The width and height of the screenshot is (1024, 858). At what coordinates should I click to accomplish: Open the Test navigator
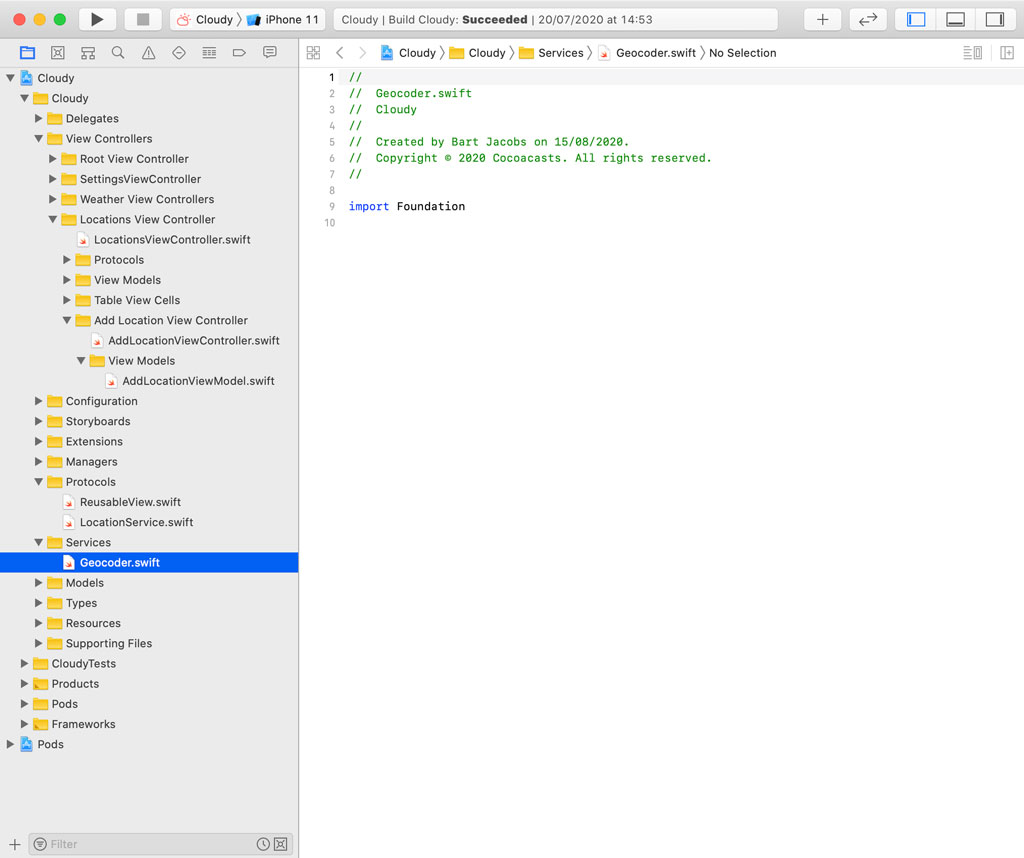tap(180, 53)
